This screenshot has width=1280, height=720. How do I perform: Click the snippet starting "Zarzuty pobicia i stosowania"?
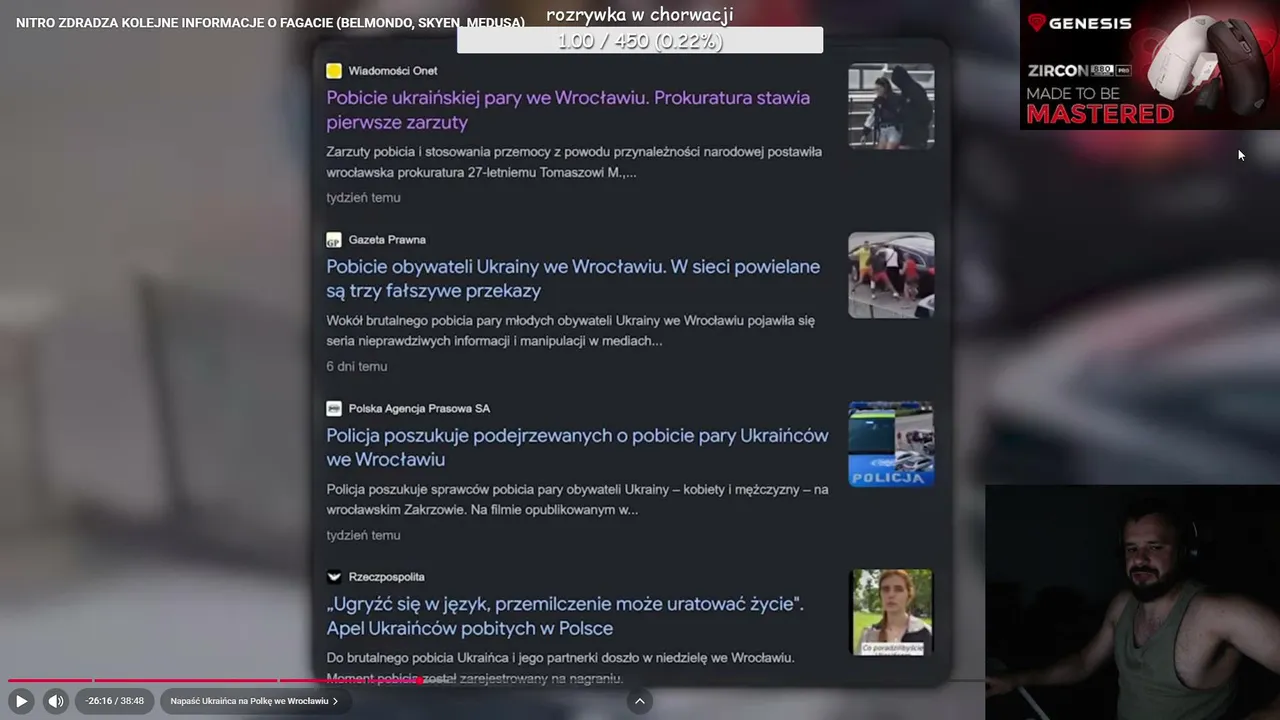click(574, 162)
